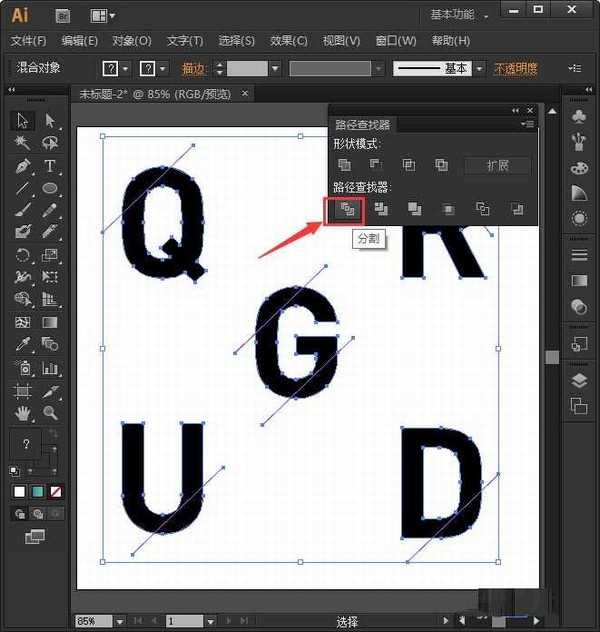Select the Type tool in toolbox
The image size is (600, 632).
coord(50,166)
